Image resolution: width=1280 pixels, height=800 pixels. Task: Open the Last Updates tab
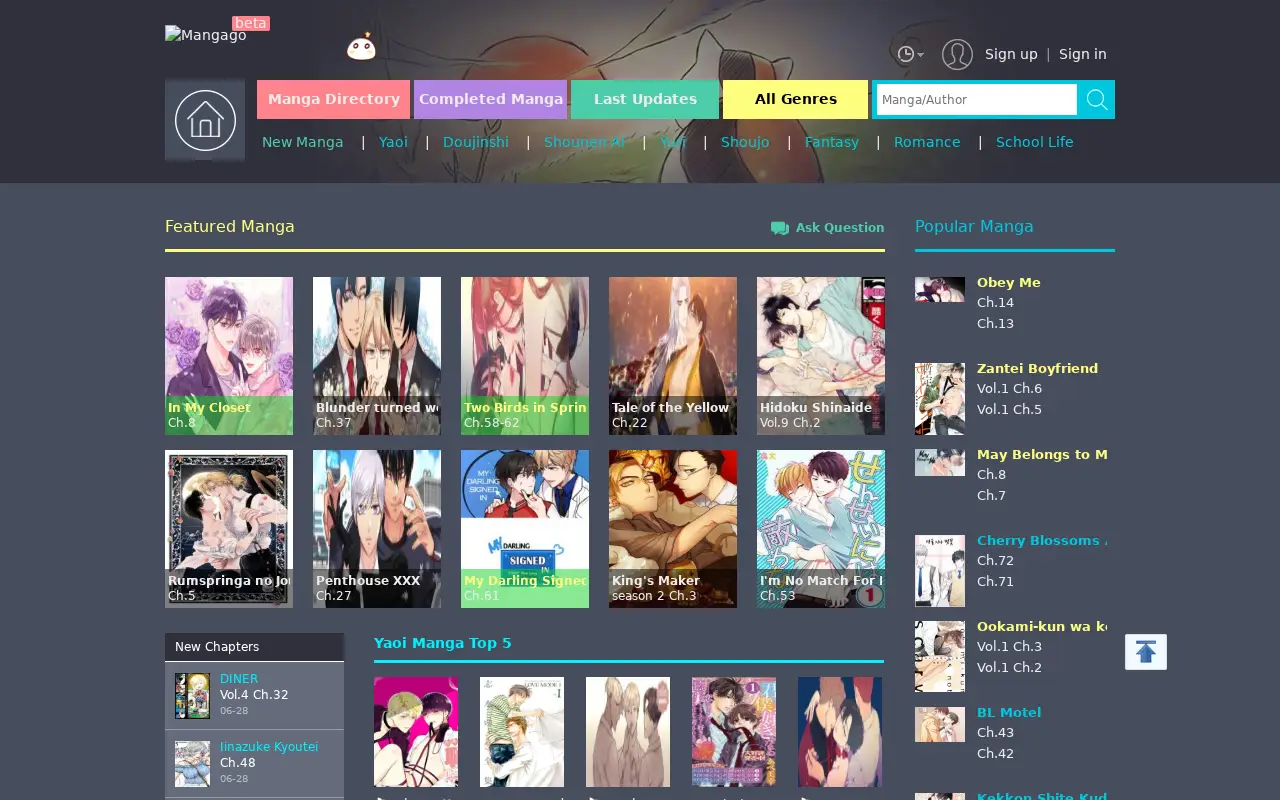645,99
